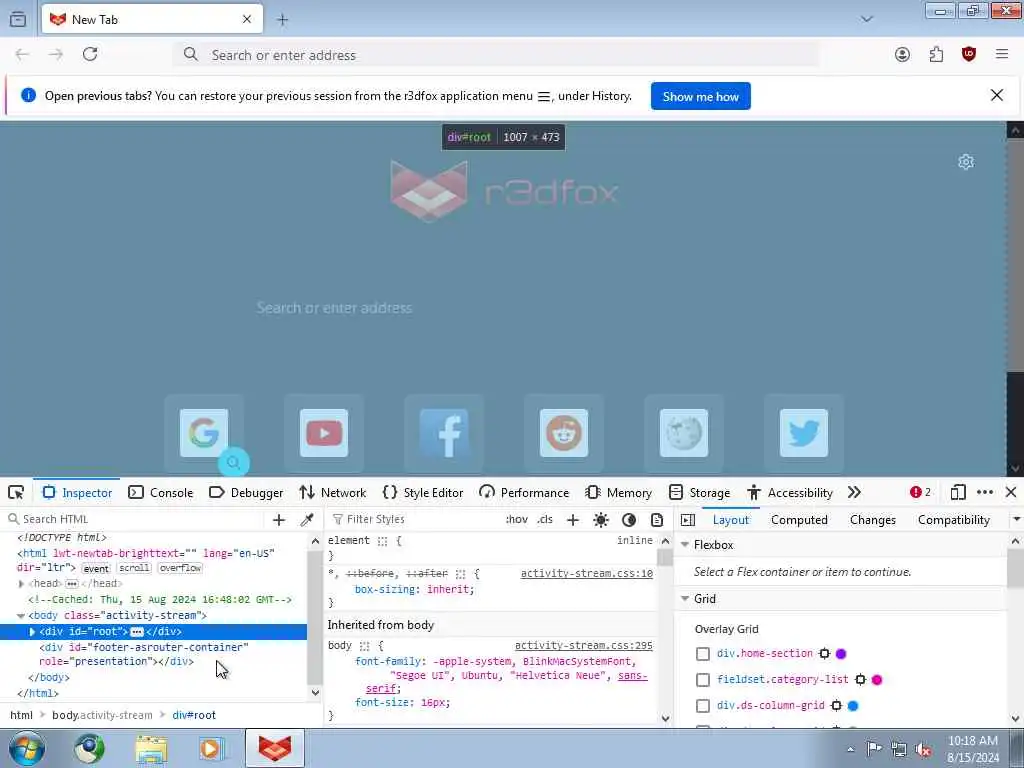Open the Storage tab
Screen dimensions: 1024x768
coord(699,492)
